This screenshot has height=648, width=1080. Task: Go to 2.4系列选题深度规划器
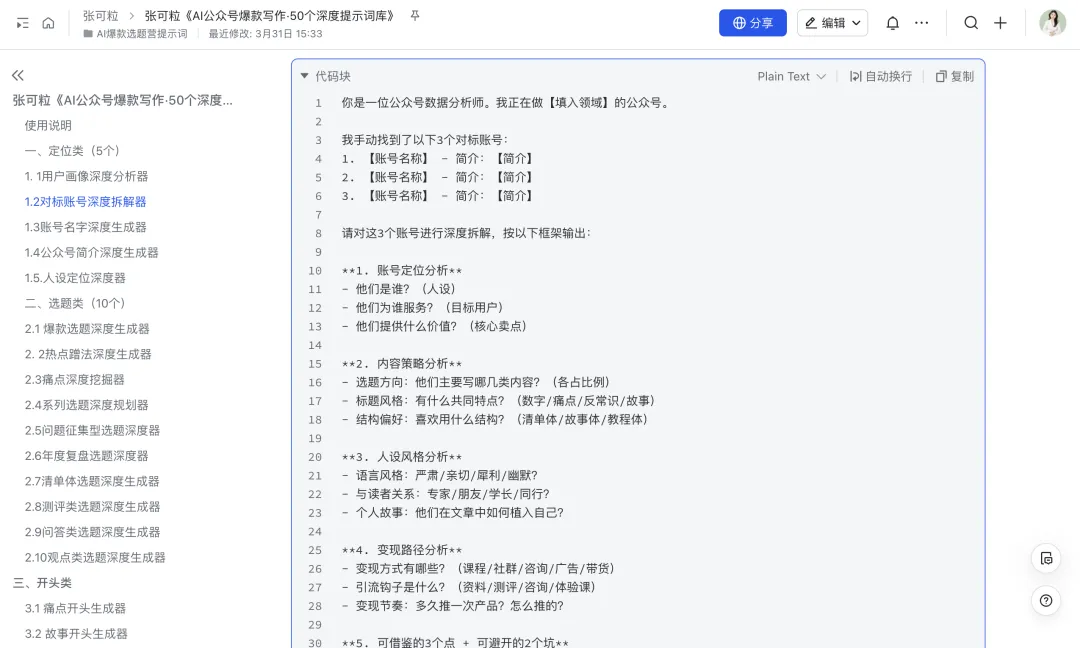[87, 406]
